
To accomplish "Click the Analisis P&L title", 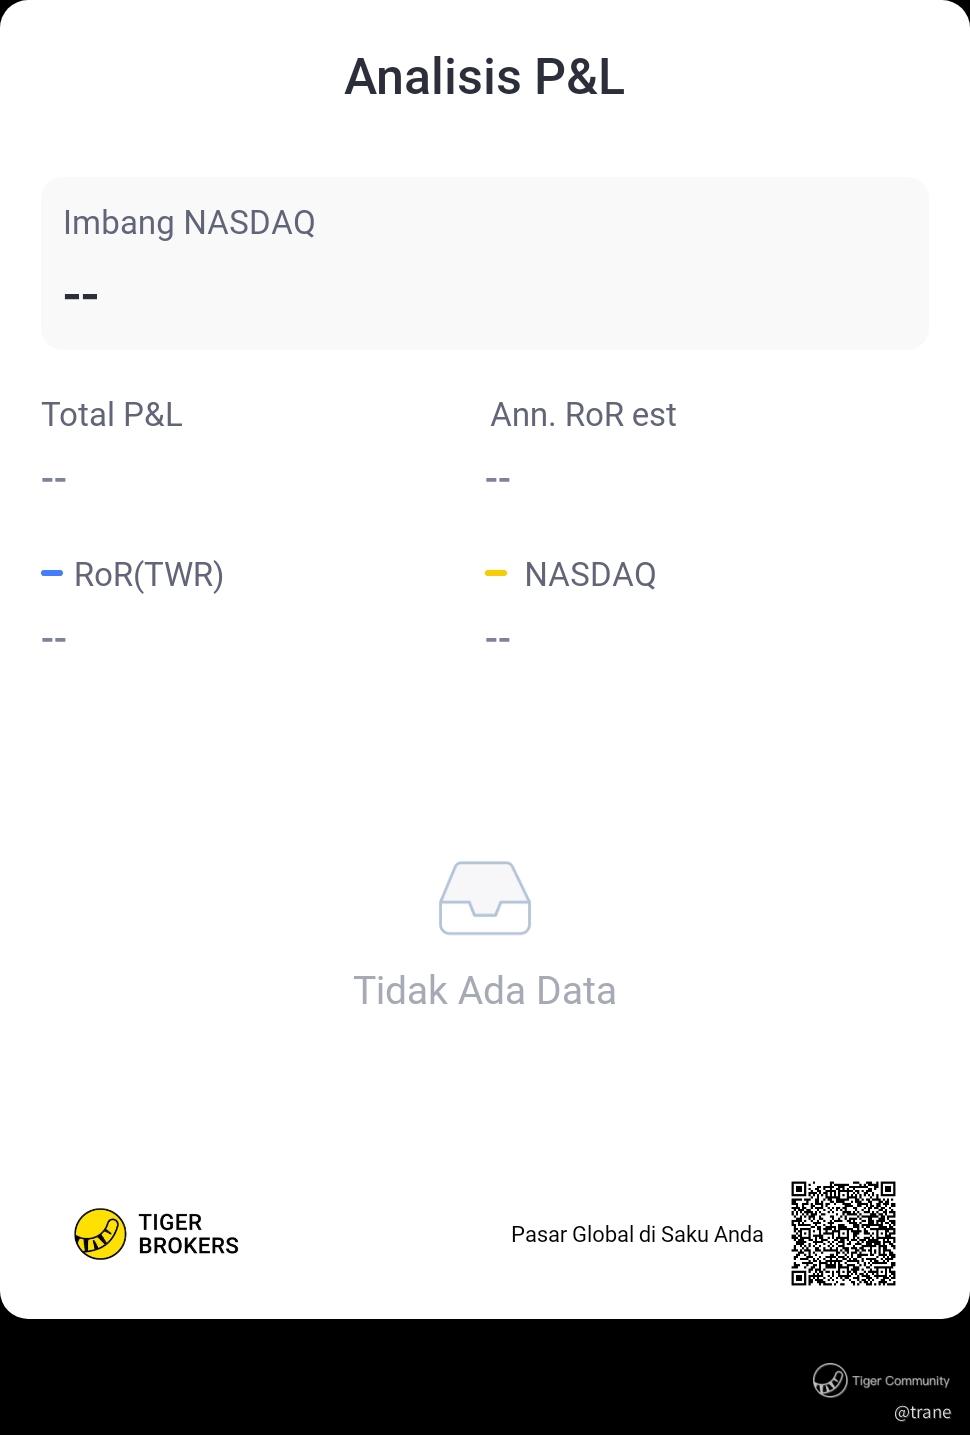I will coord(485,76).
